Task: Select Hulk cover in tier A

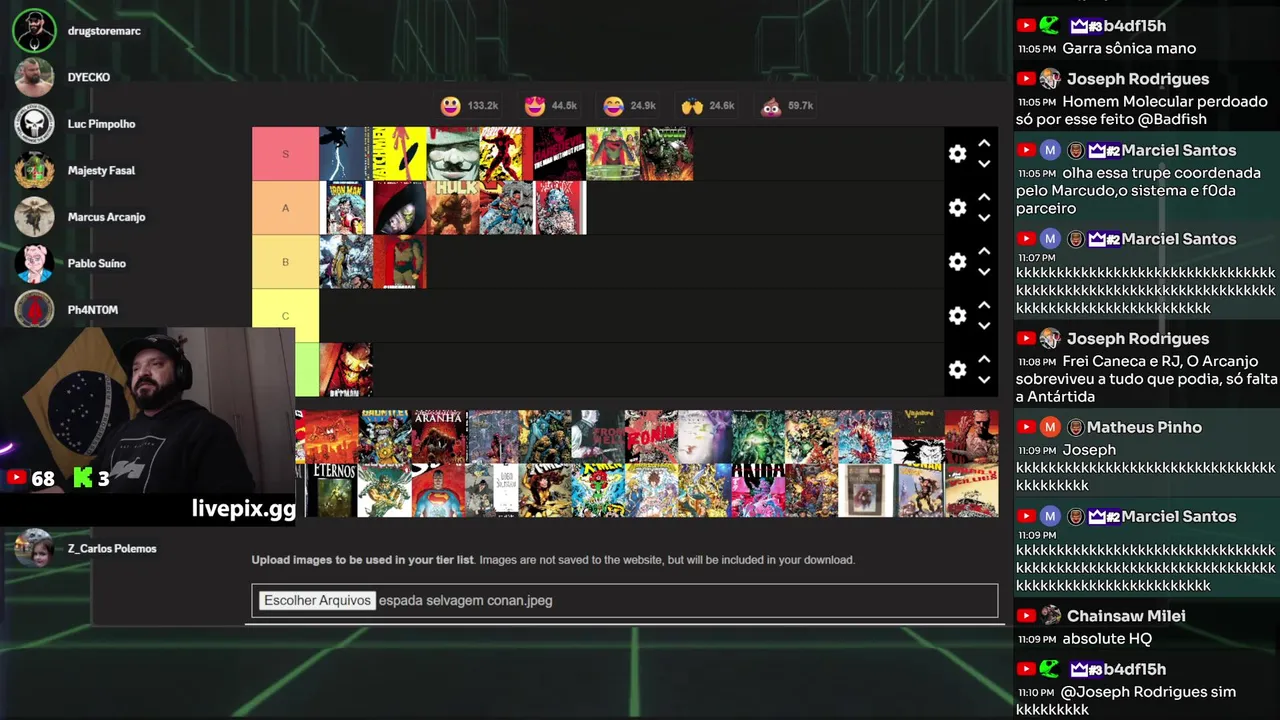Action: [453, 208]
